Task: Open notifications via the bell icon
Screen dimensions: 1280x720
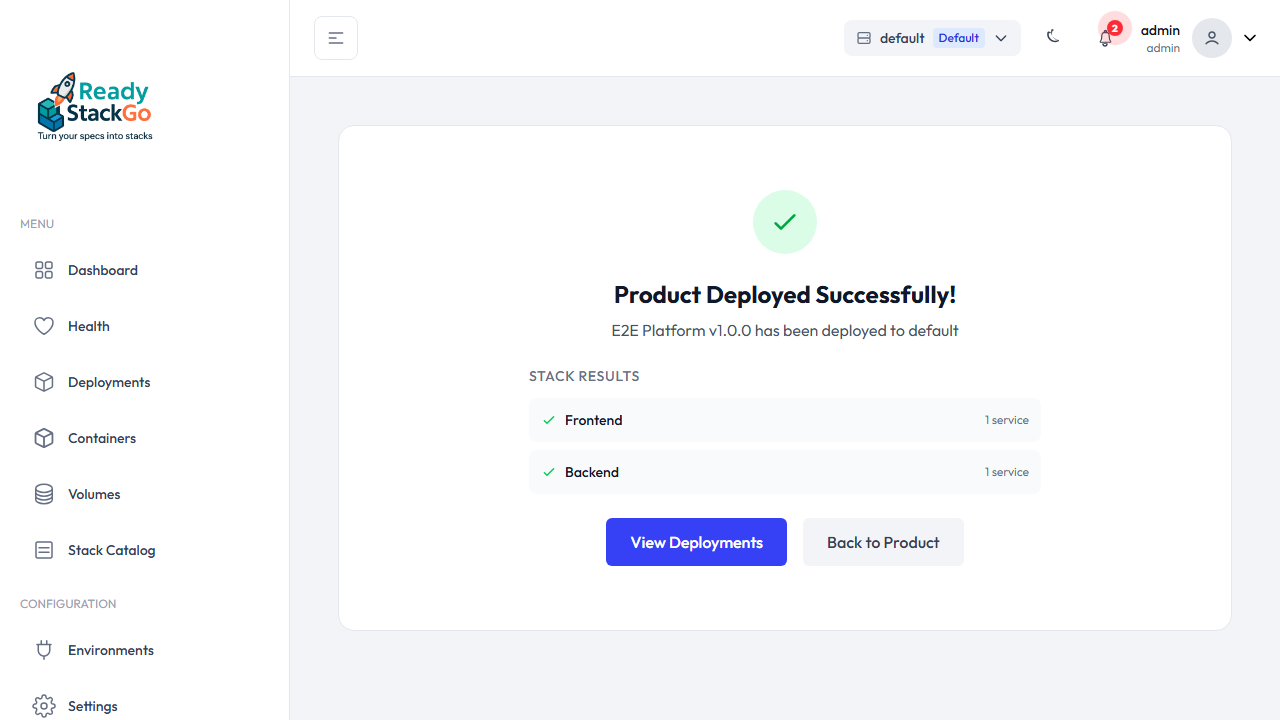Action: click(1105, 38)
